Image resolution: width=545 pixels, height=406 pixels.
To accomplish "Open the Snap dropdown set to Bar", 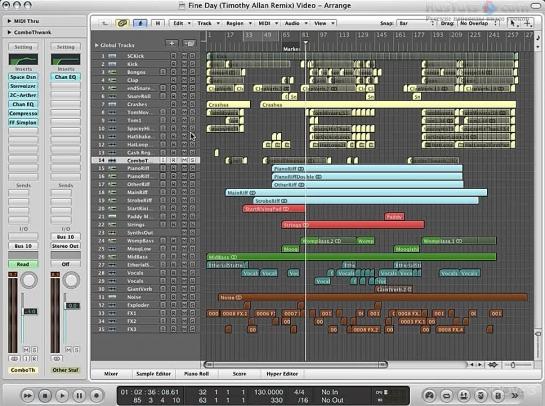I will pyautogui.click(x=416, y=23).
